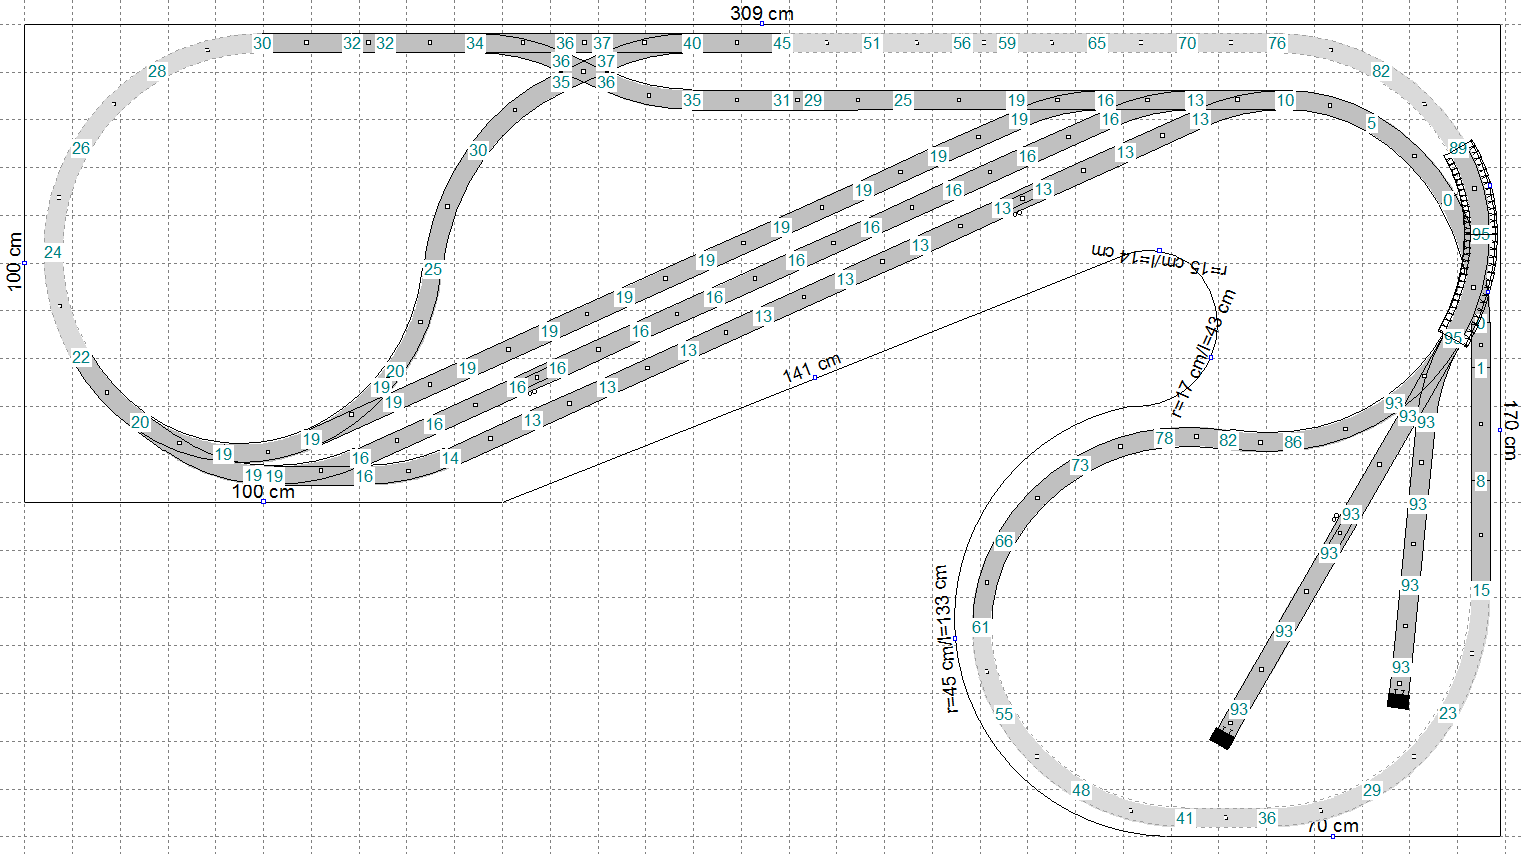Click the diagonal 141 cm dimension label
The image size is (1524, 854).
[x=812, y=367]
